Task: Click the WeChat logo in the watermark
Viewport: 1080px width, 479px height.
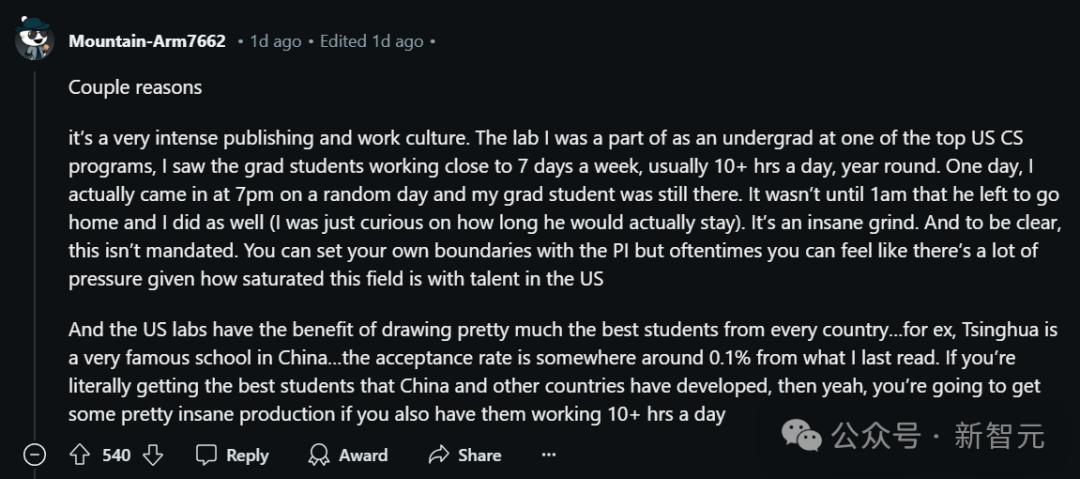Action: tap(800, 436)
